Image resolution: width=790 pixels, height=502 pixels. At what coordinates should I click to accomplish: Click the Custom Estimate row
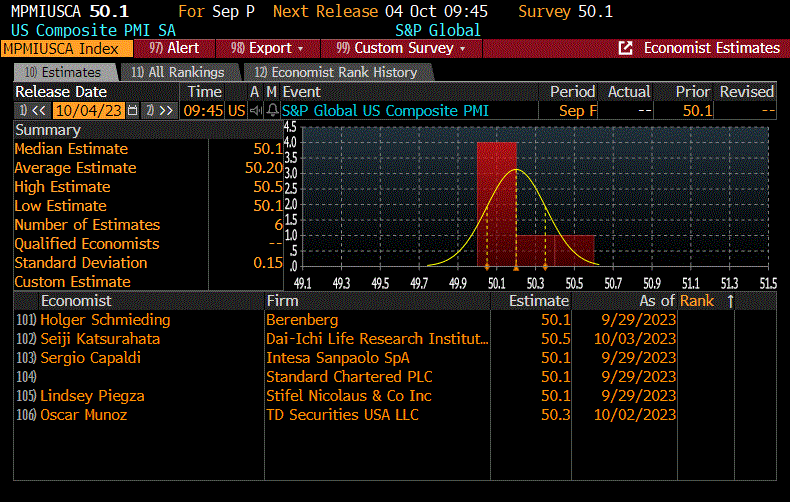[149, 282]
